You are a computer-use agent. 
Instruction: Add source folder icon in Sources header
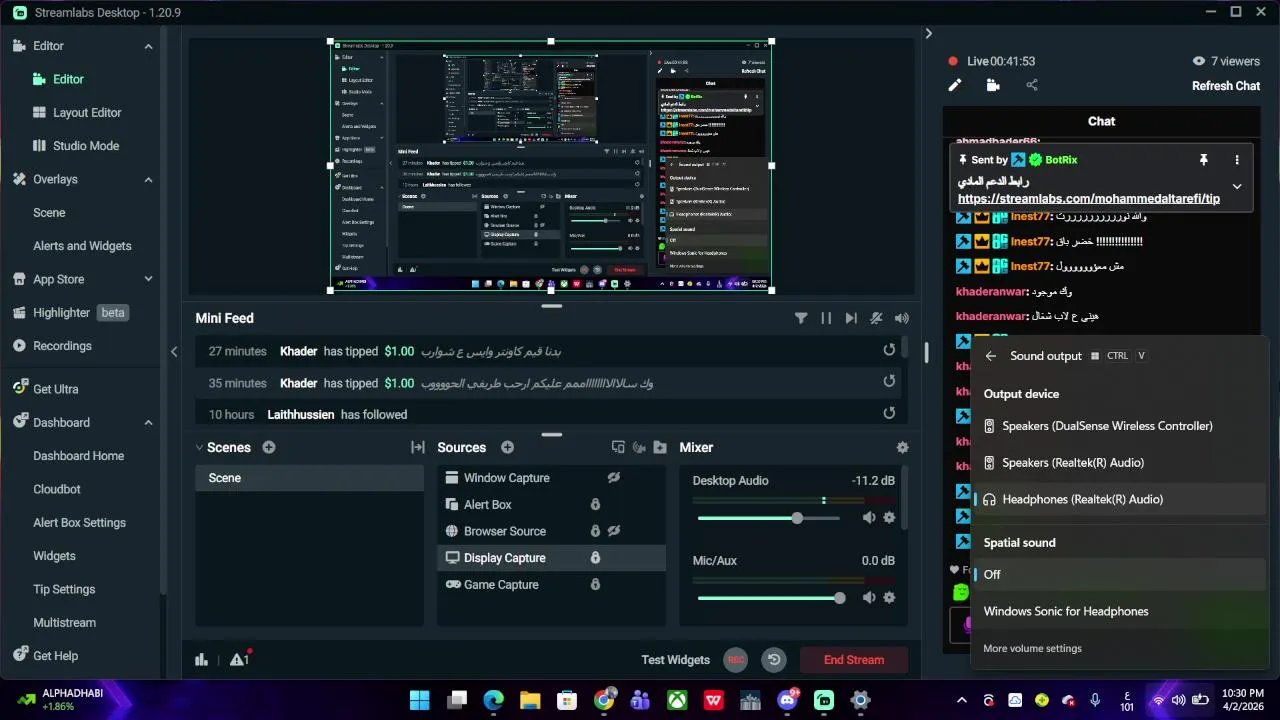pos(660,448)
